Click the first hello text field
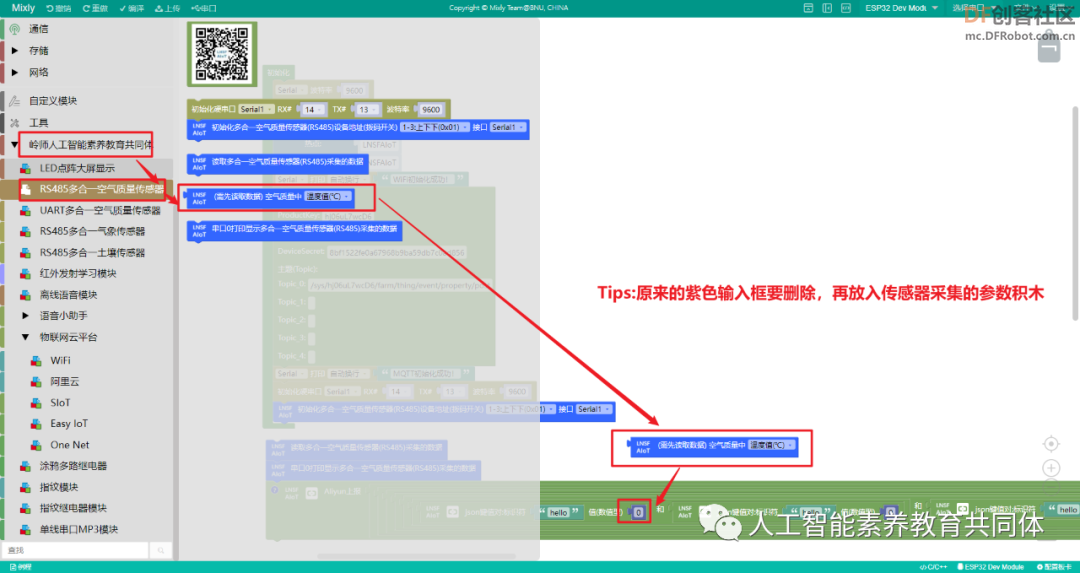The image size is (1080, 573). pos(559,512)
